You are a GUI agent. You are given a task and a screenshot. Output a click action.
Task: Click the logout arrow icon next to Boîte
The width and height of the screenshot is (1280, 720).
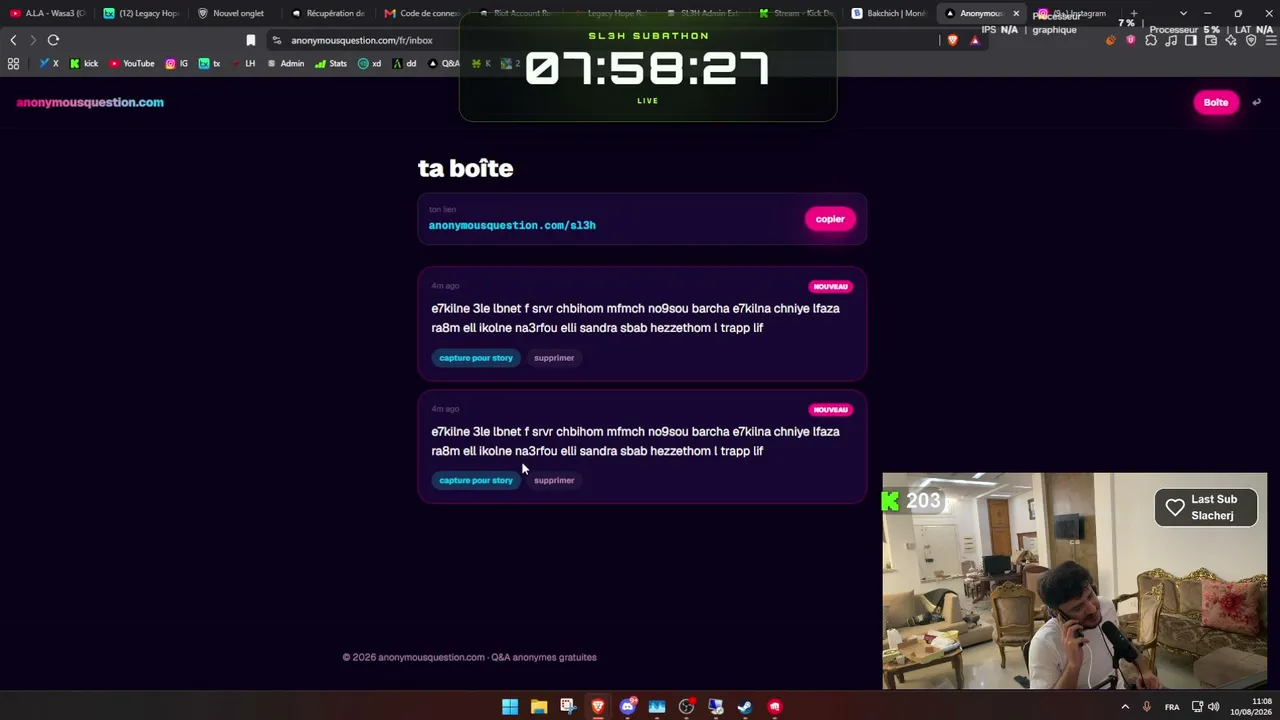1256,102
